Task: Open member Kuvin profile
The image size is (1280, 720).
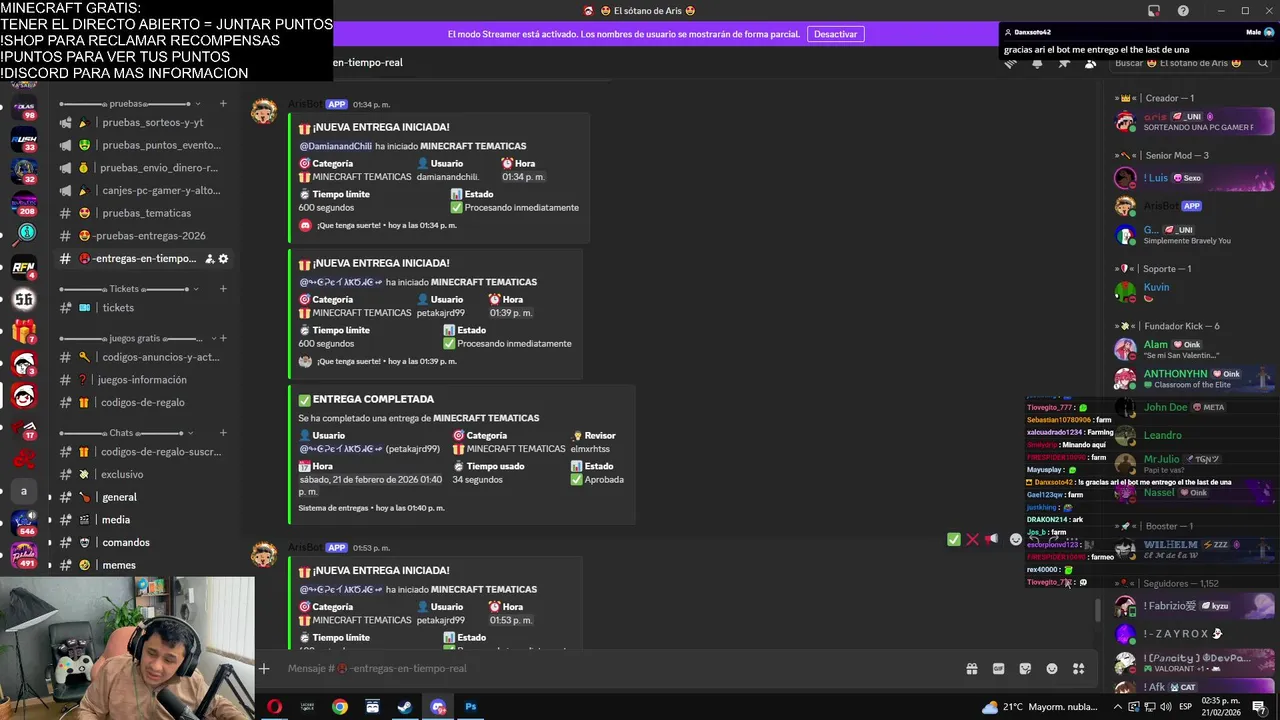Action: tap(1192, 292)
